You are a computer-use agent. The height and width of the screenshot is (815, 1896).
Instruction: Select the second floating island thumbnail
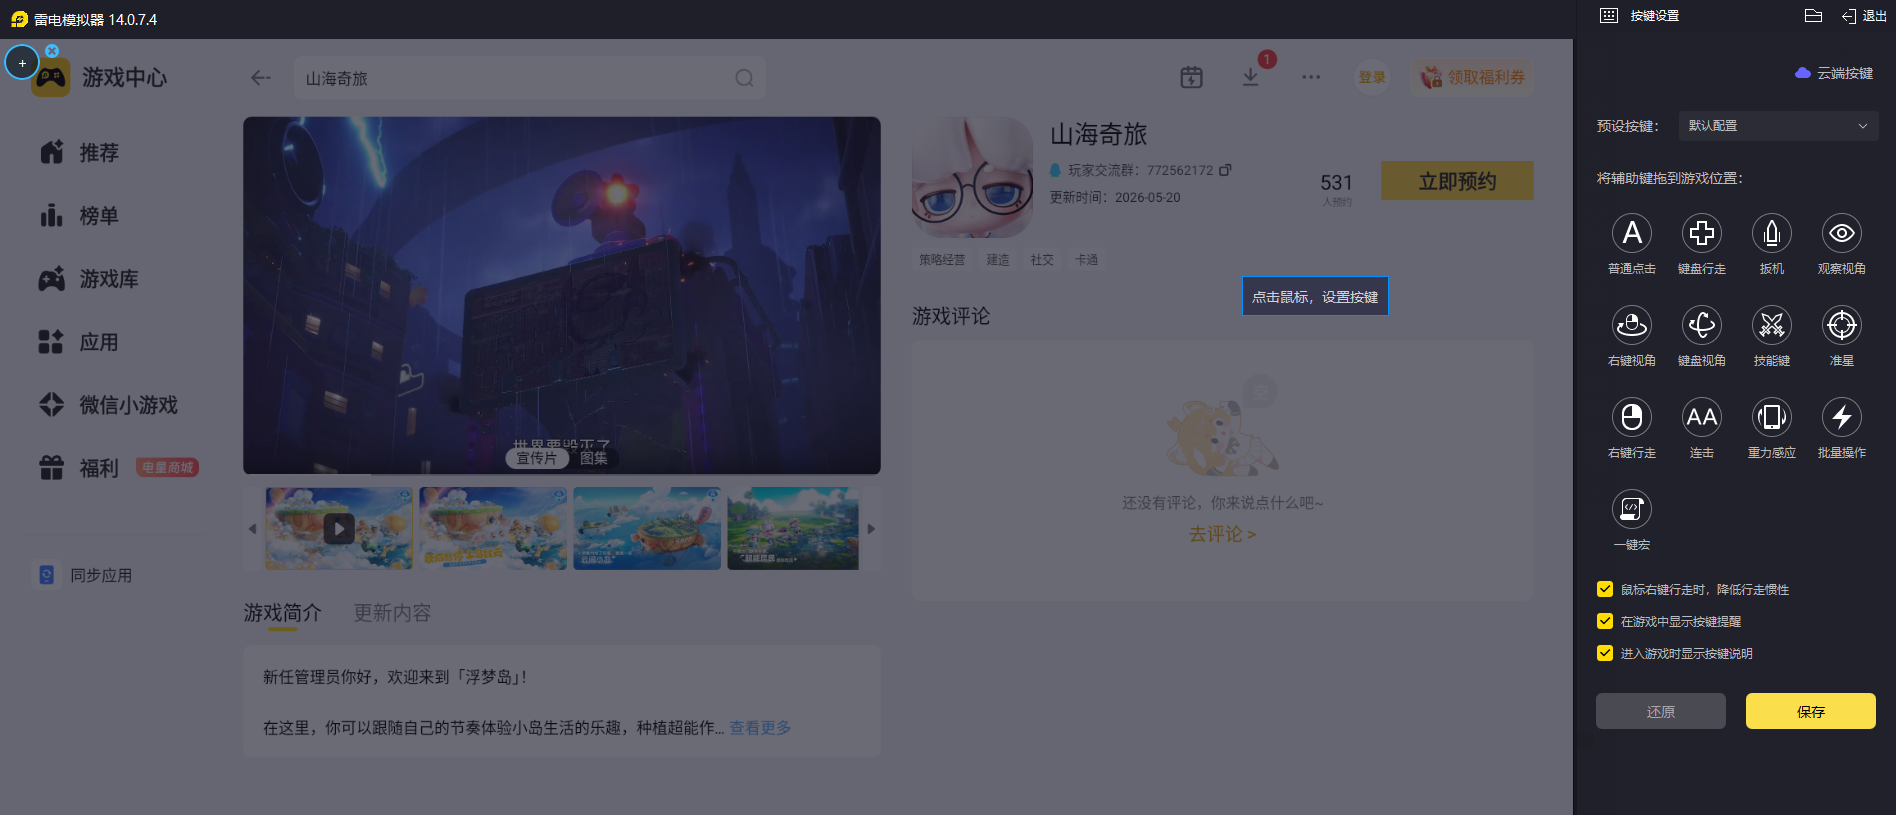click(x=493, y=528)
